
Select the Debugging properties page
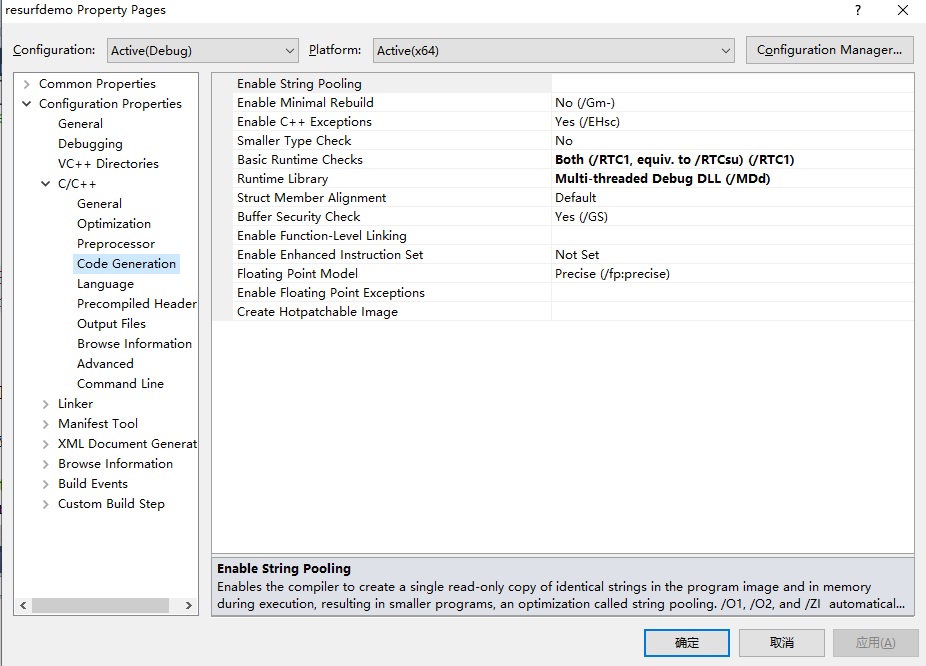(x=90, y=144)
